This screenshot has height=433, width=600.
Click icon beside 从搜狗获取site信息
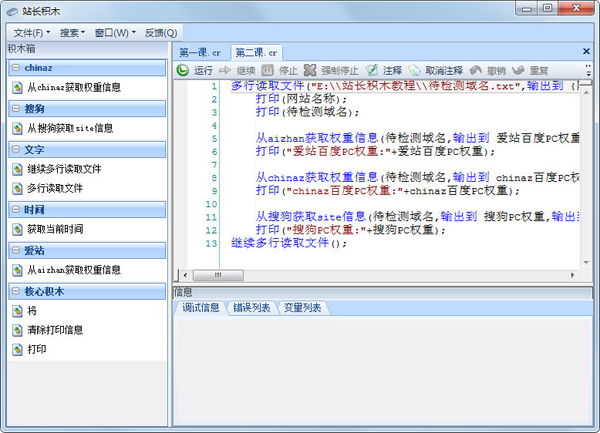[x=17, y=129]
